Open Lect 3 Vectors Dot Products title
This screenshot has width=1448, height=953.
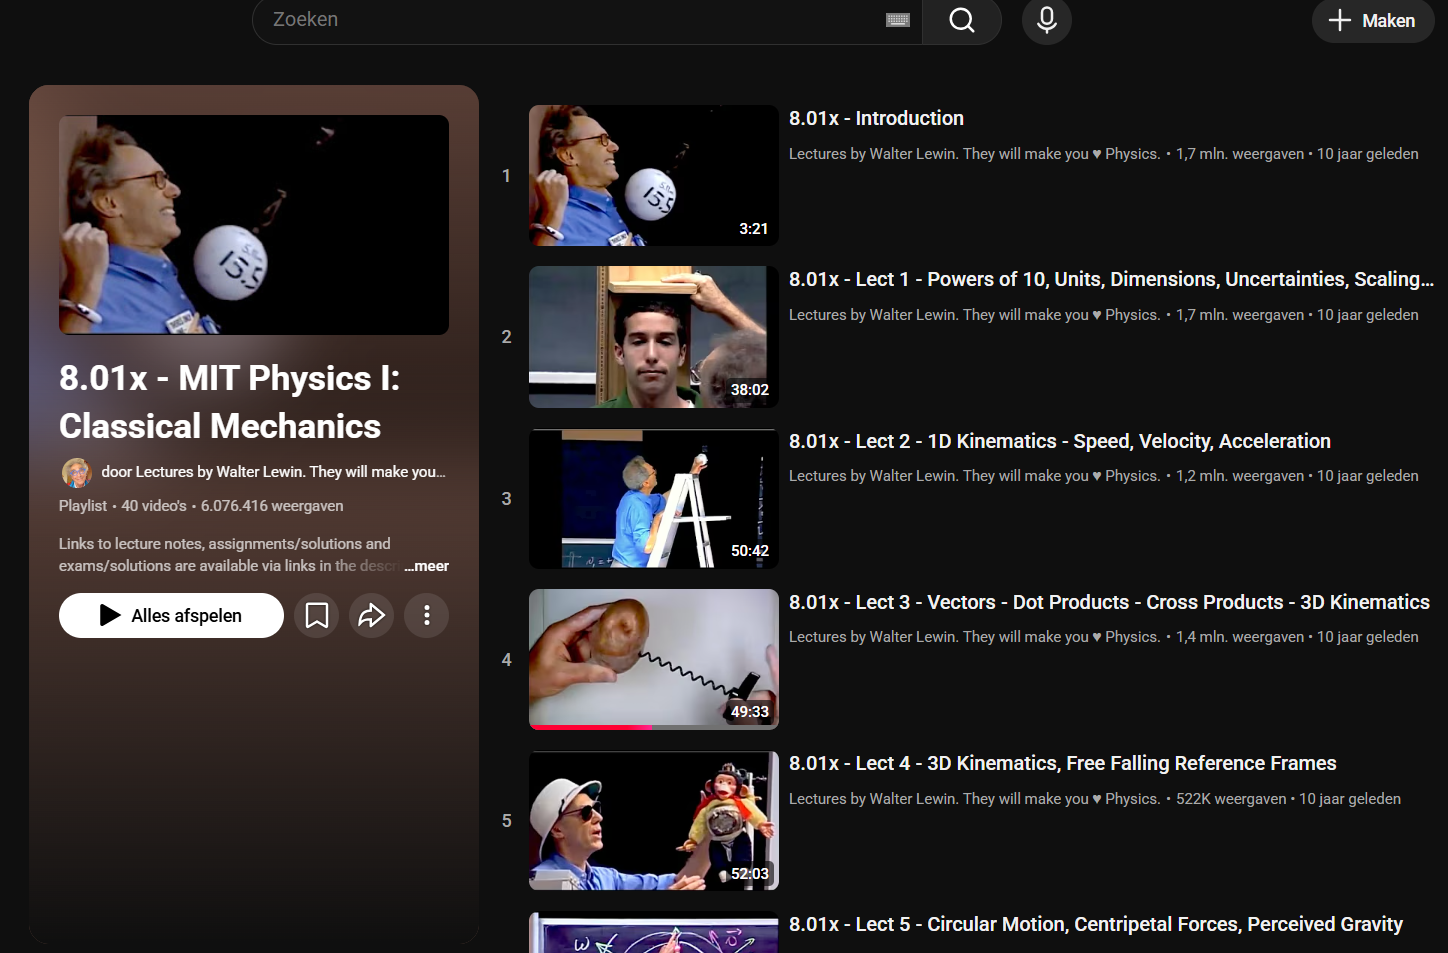point(1108,602)
